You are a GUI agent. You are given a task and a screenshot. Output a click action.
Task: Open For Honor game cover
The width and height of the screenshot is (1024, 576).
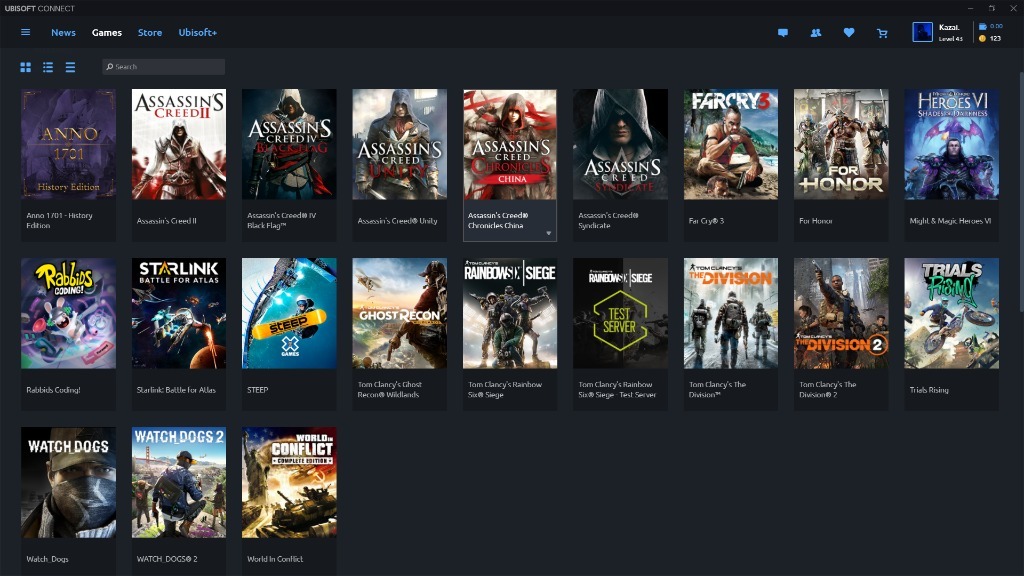pyautogui.click(x=841, y=144)
